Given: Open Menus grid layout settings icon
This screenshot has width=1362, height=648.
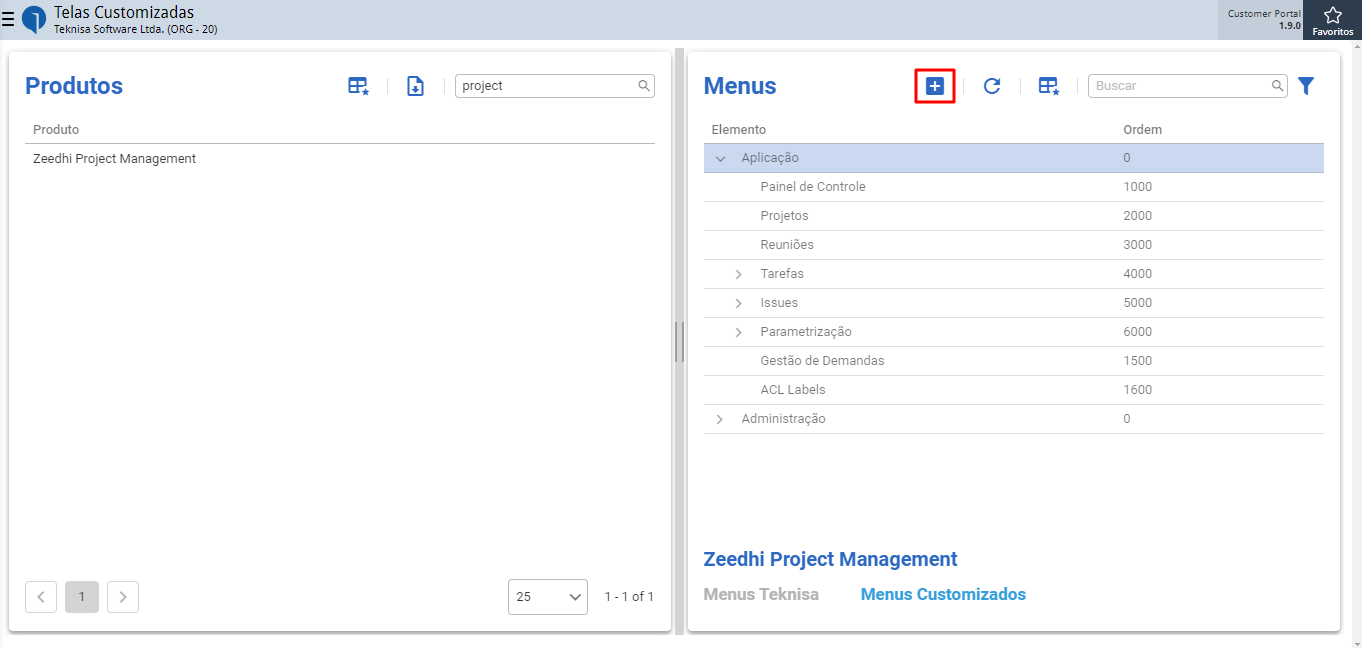Looking at the screenshot, I should 1048,86.
